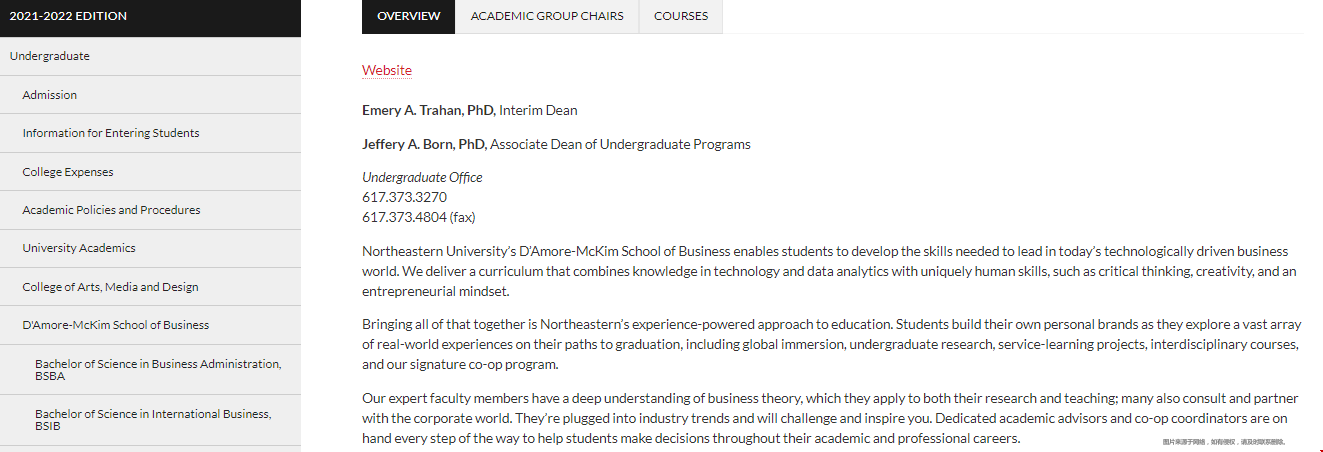This screenshot has width=1323, height=452.
Task: Select D'Amore-McKim School of Business entry
Action: [150, 325]
